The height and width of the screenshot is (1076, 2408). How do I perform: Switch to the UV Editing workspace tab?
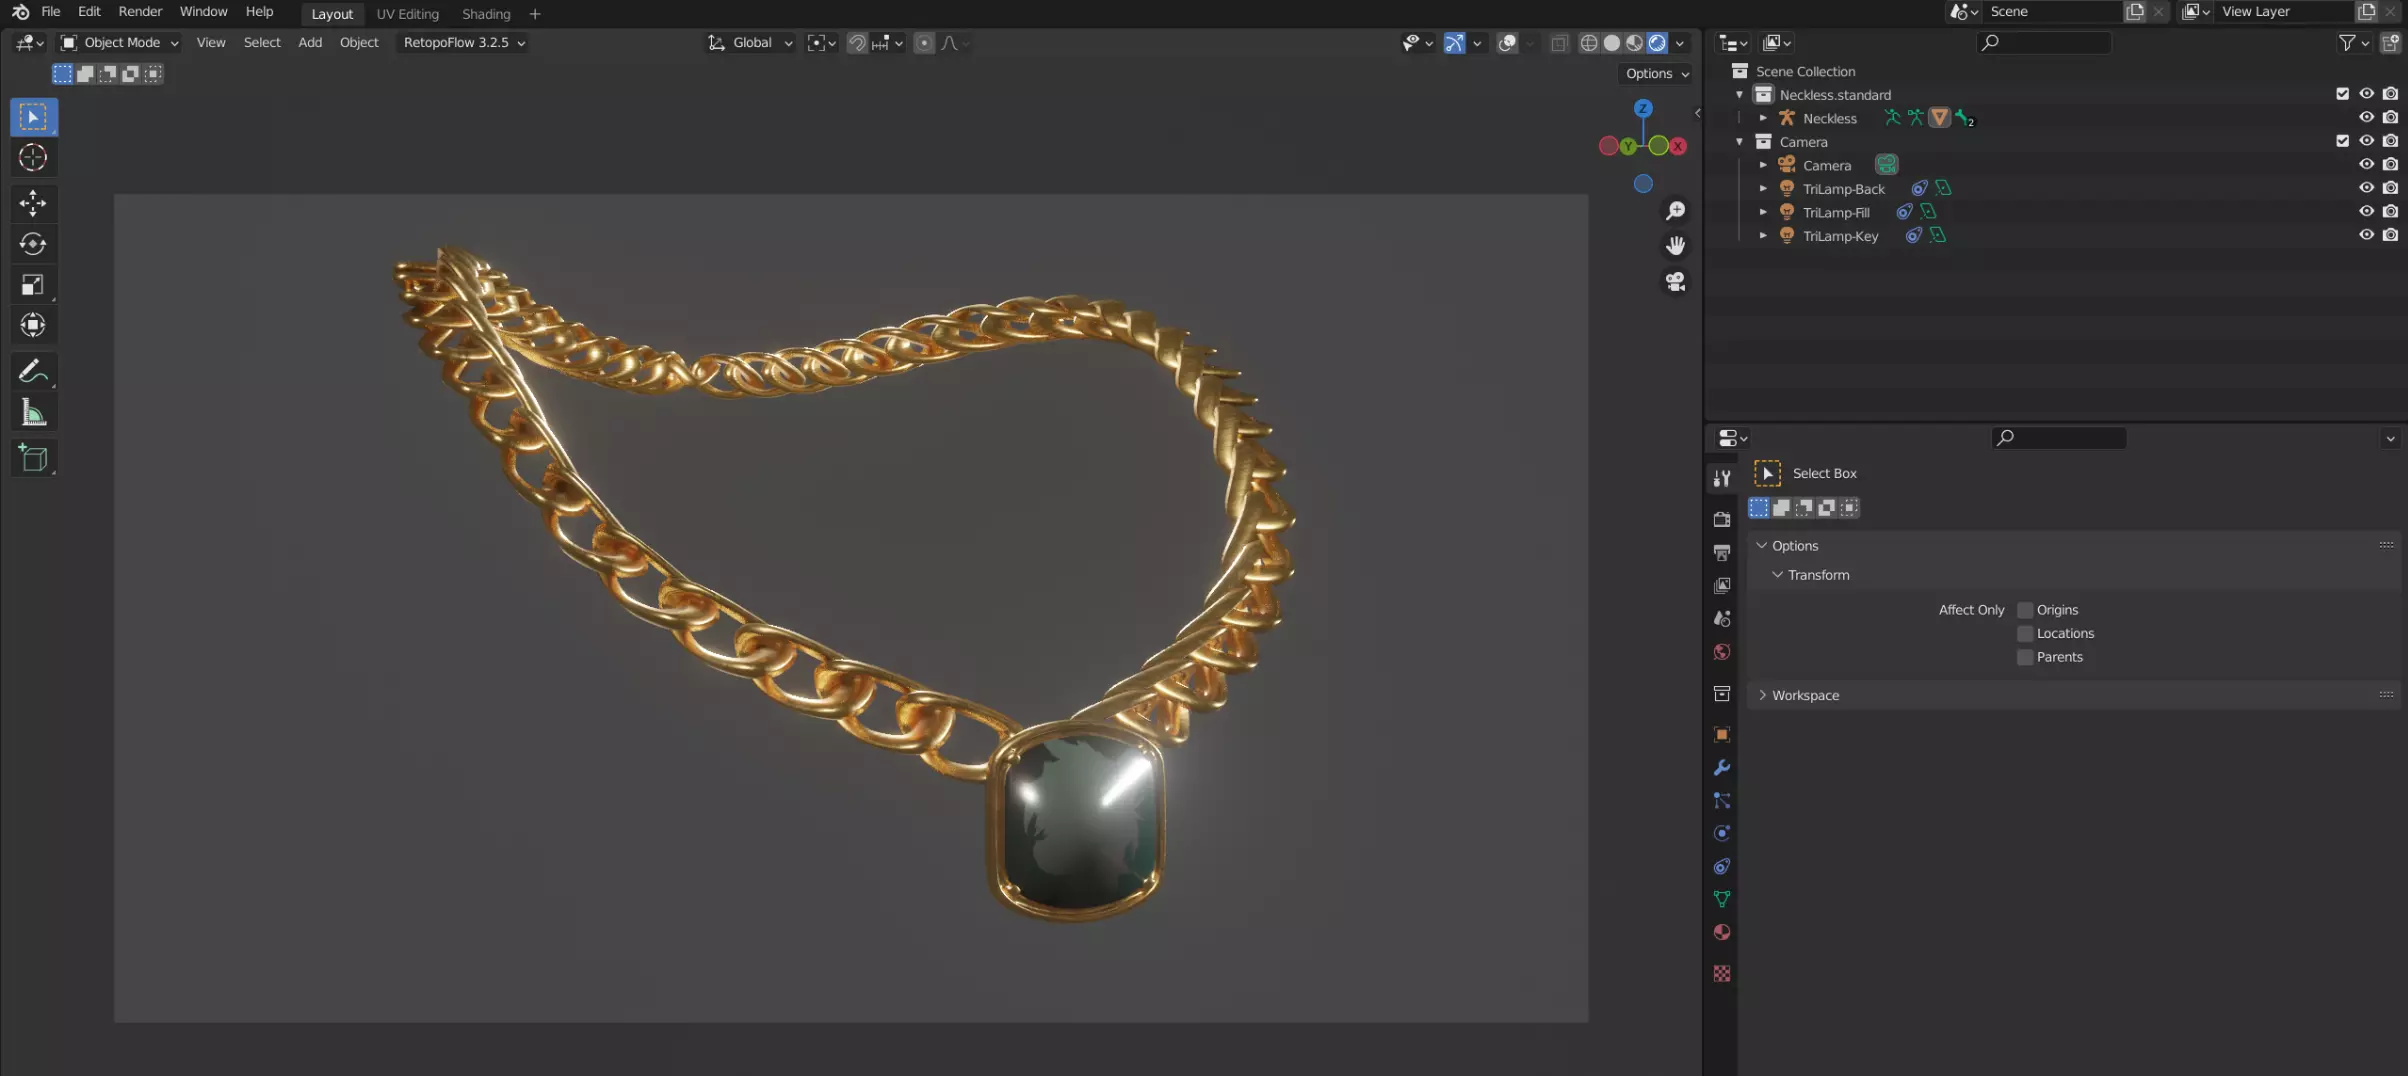(407, 14)
